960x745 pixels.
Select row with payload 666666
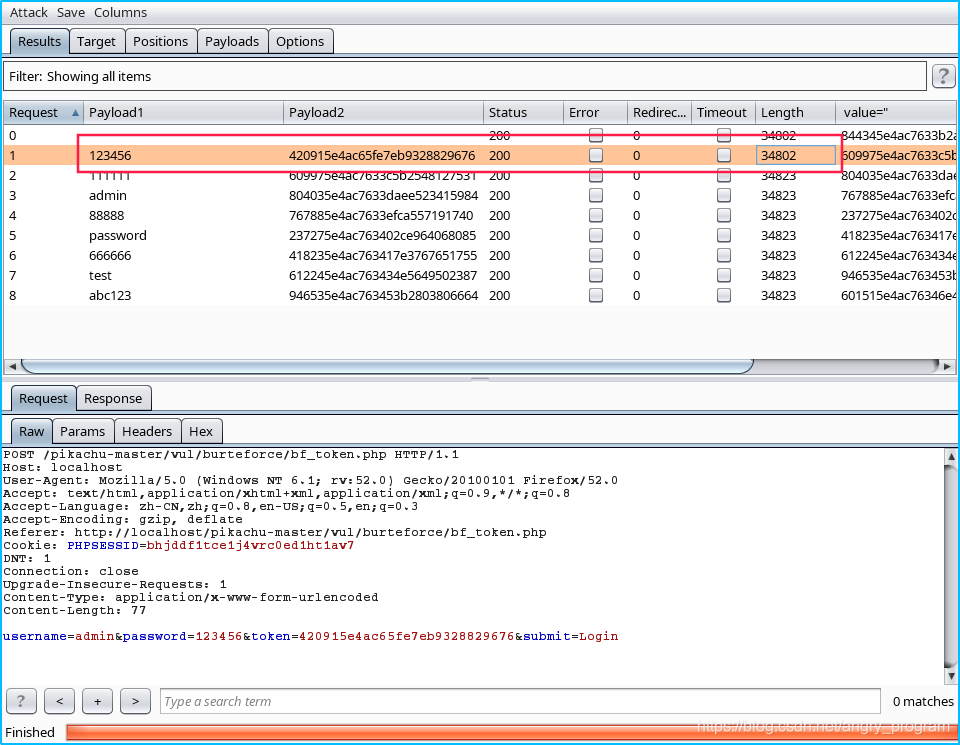coord(479,255)
